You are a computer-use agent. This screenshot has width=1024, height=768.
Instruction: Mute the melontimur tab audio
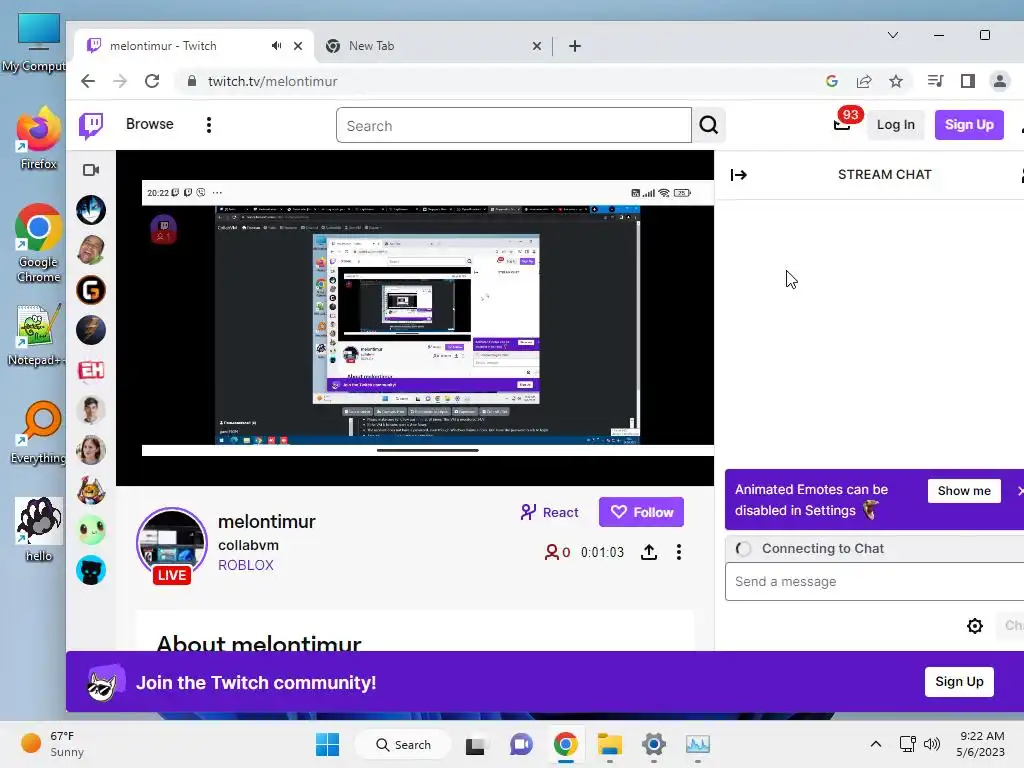276,46
